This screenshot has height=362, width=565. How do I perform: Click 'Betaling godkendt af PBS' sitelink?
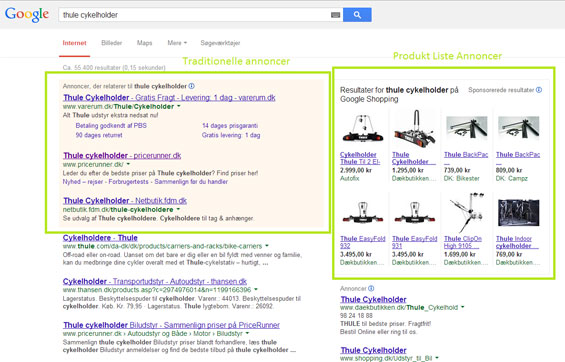pos(111,126)
